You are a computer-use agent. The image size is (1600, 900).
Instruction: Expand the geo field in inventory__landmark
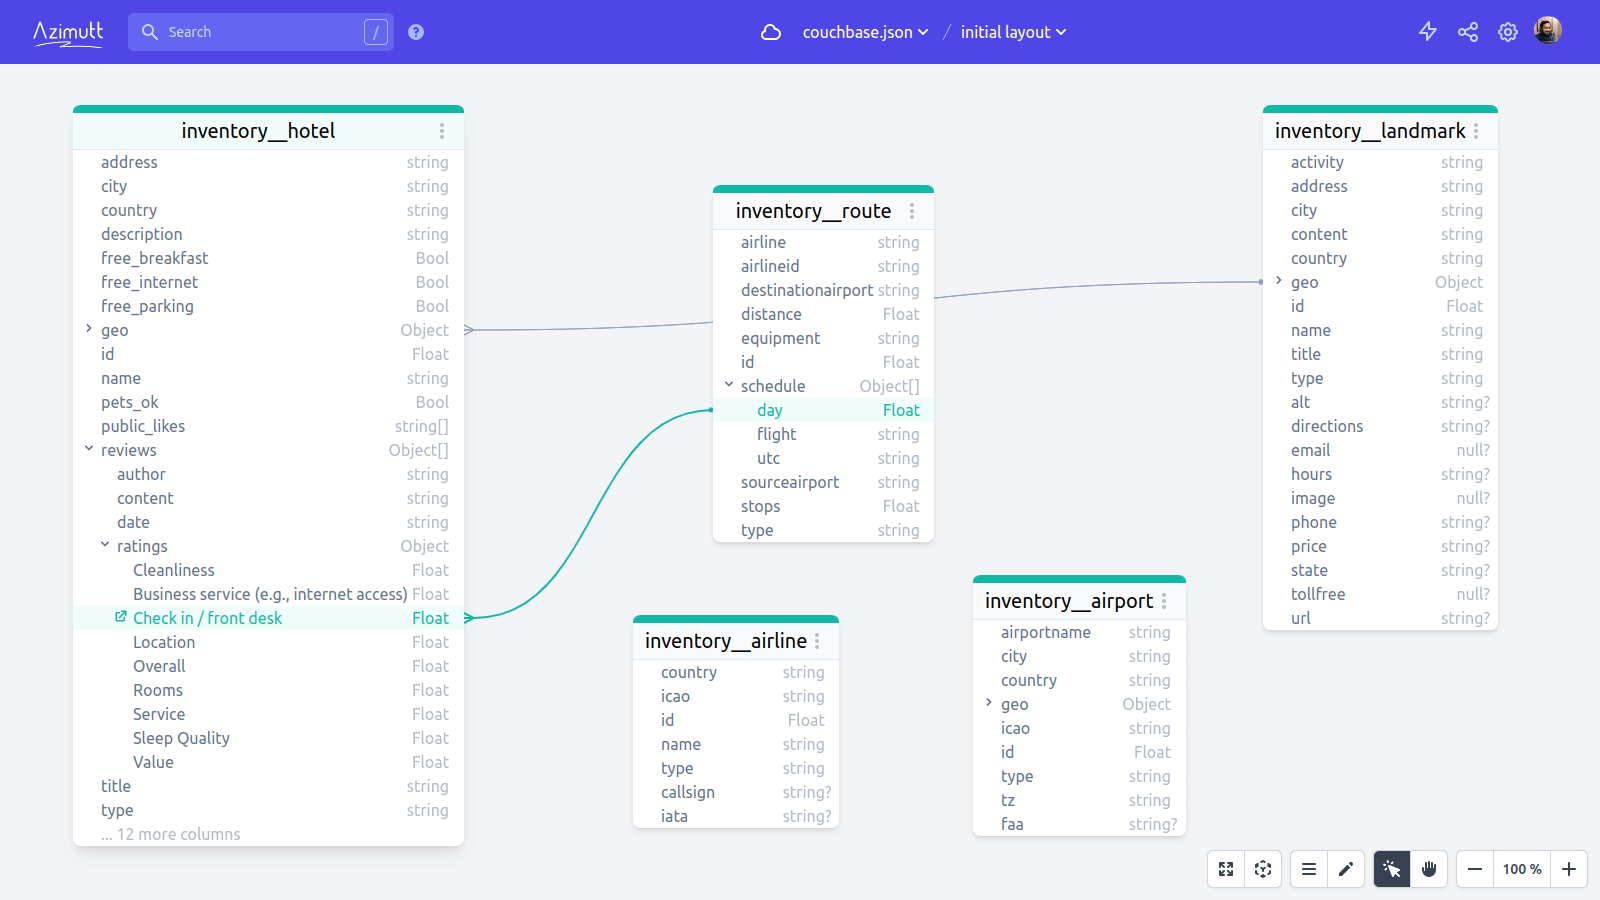[x=1279, y=282]
